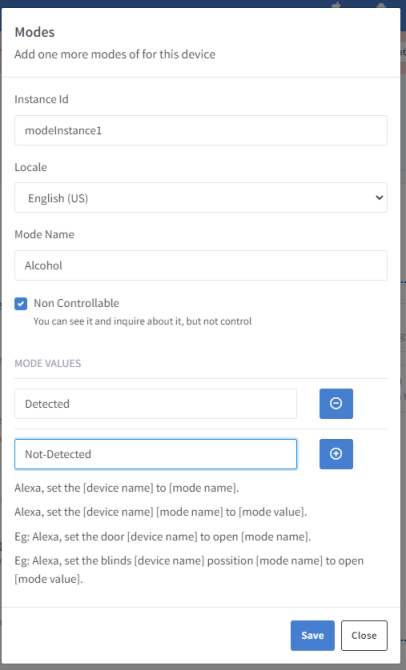Remove the Detected value with minus icon
This screenshot has height=670, width=406.
pos(336,403)
